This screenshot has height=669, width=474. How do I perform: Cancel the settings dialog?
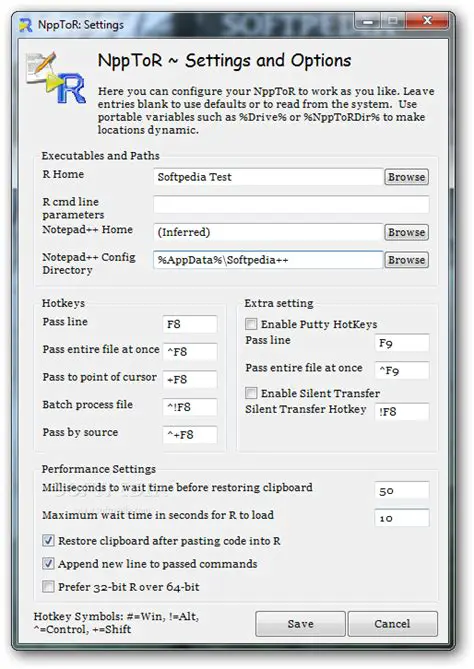pos(393,624)
